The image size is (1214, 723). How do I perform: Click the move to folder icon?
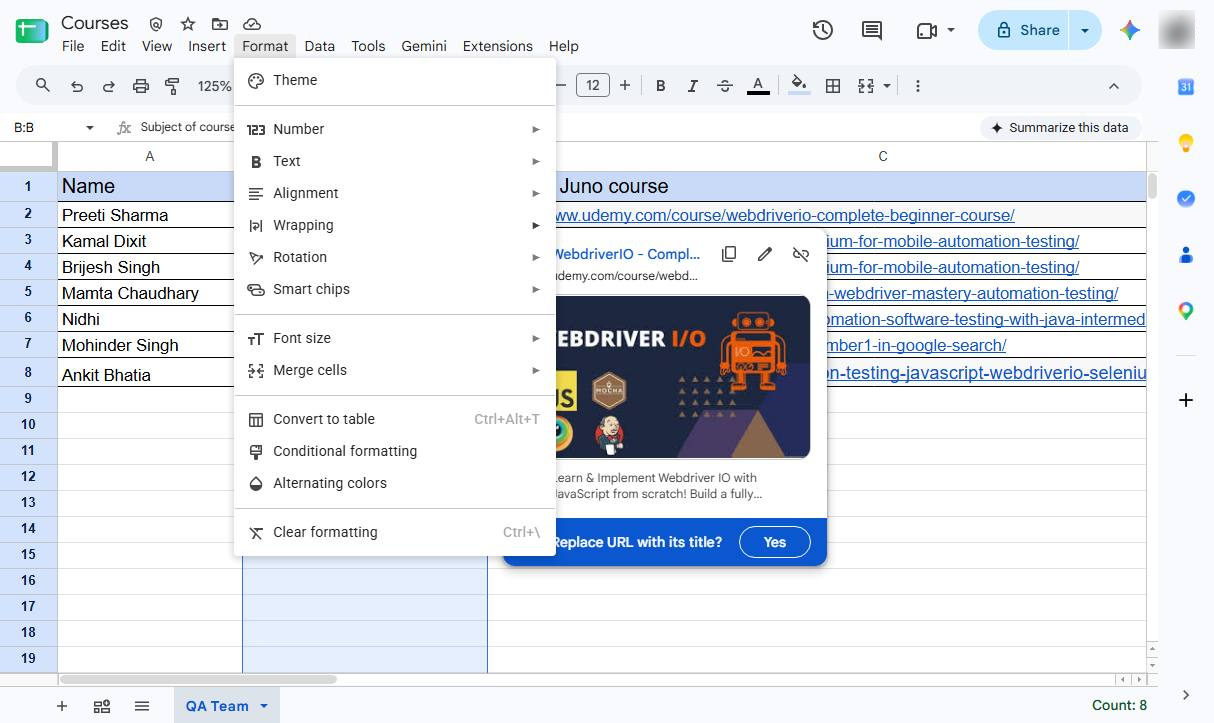coord(220,23)
